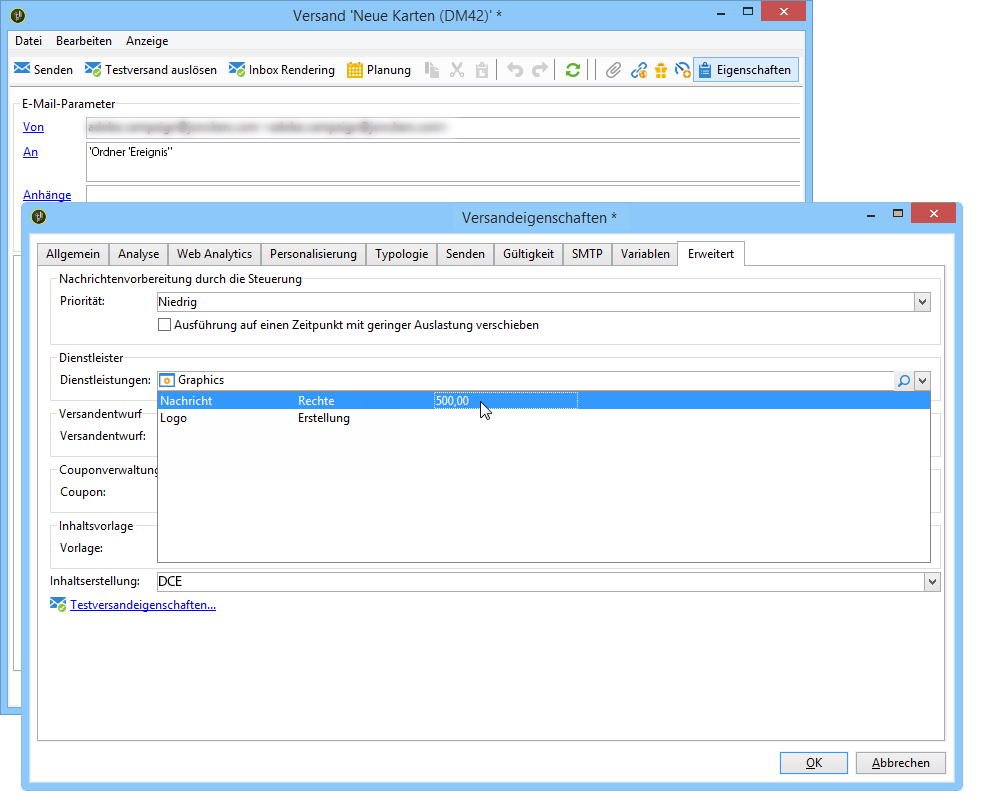Select the Nachricht row in dropdown list
Image resolution: width=981 pixels, height=807 pixels.
point(543,400)
